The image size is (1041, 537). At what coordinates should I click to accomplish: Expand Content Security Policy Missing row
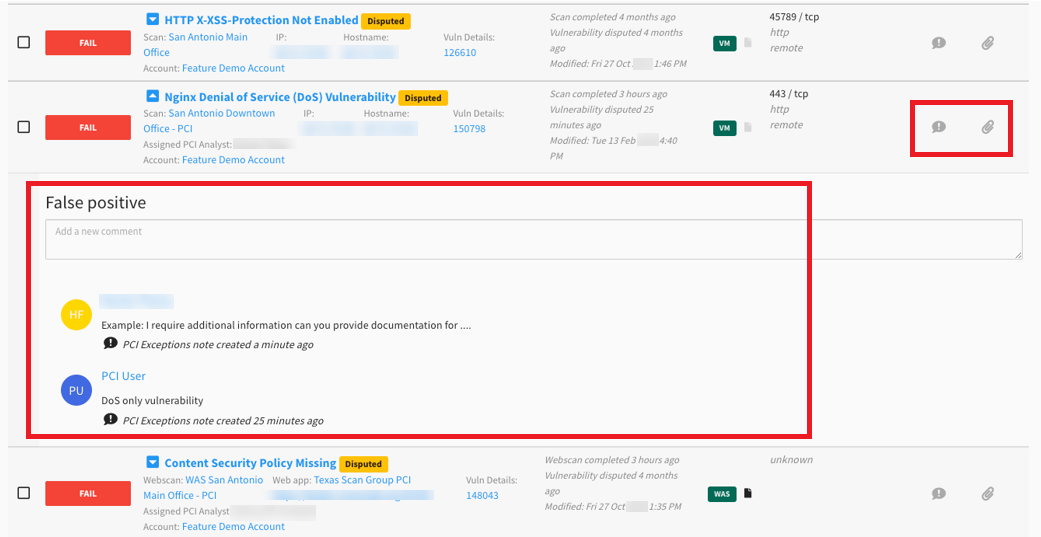[x=152, y=463]
